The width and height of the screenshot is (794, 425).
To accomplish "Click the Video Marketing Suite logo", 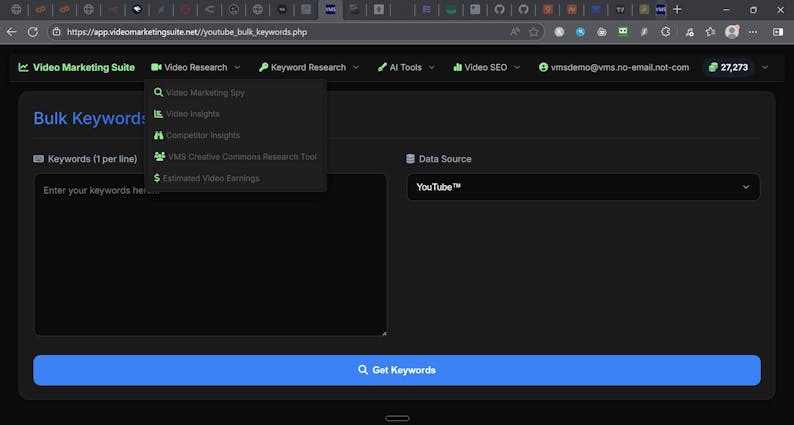I will (x=76, y=67).
